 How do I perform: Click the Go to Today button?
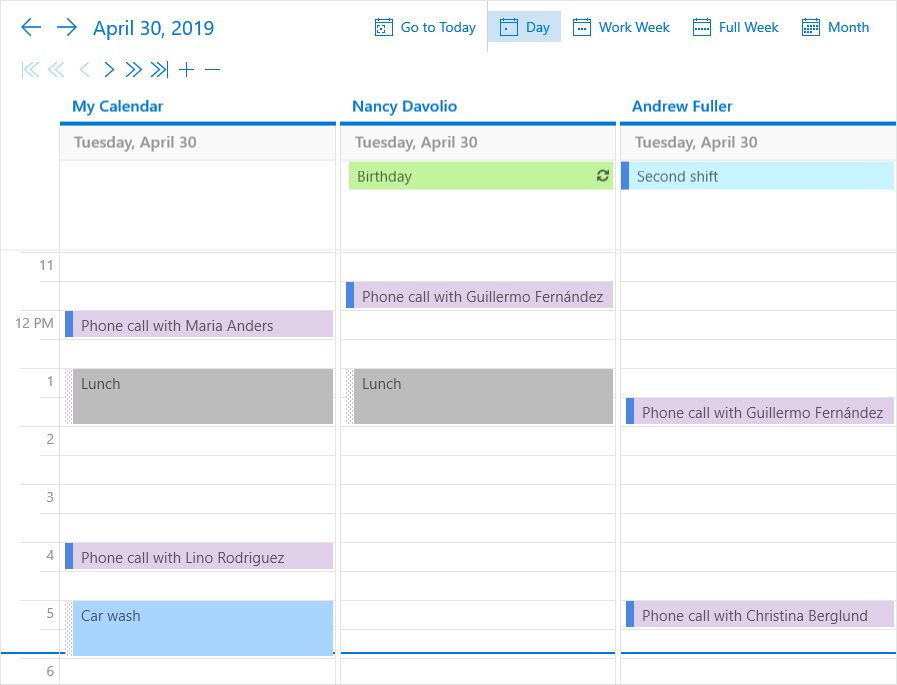[x=425, y=27]
